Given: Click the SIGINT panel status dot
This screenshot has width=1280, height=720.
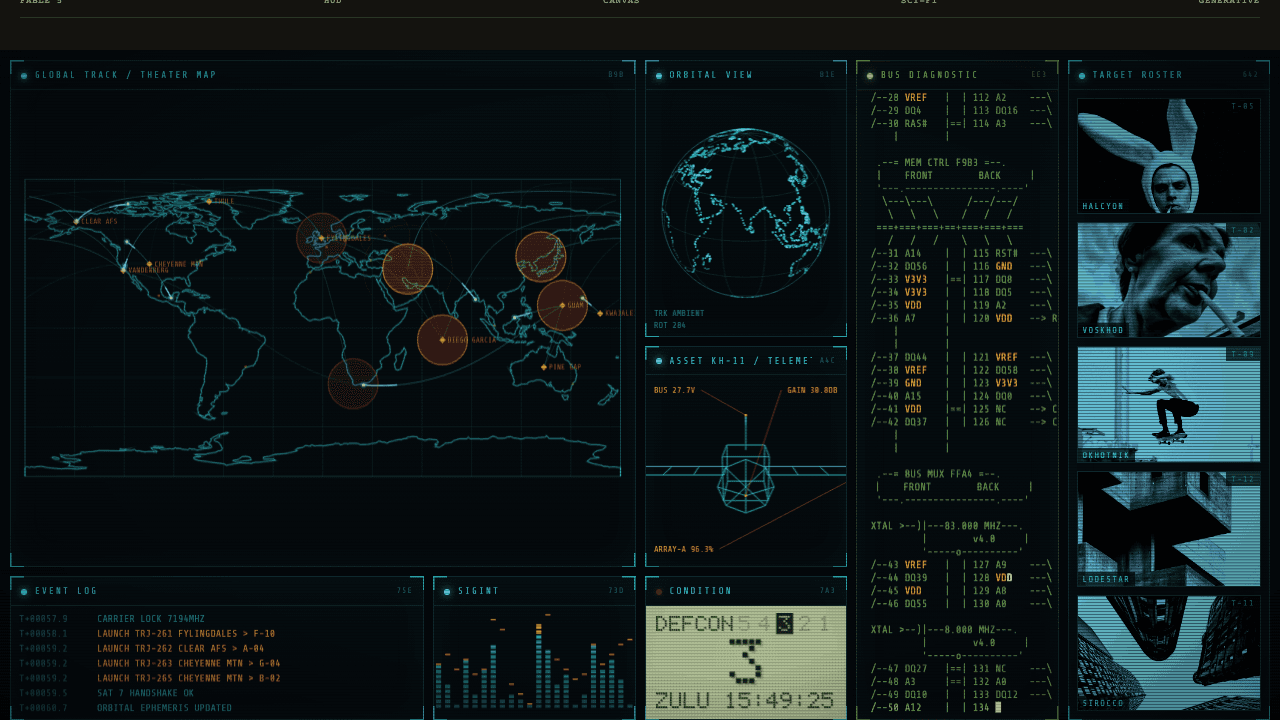Looking at the screenshot, I should pos(447,591).
